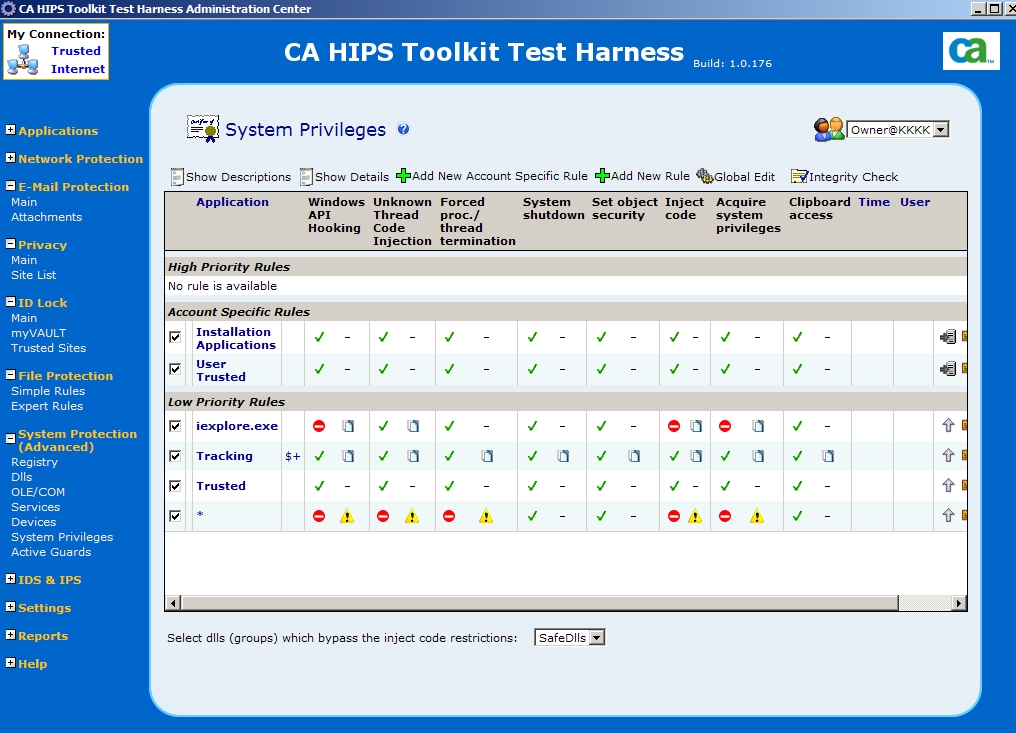1016x733 pixels.
Task: Click green plus of Add New Account Specific Rule
Action: click(x=403, y=176)
